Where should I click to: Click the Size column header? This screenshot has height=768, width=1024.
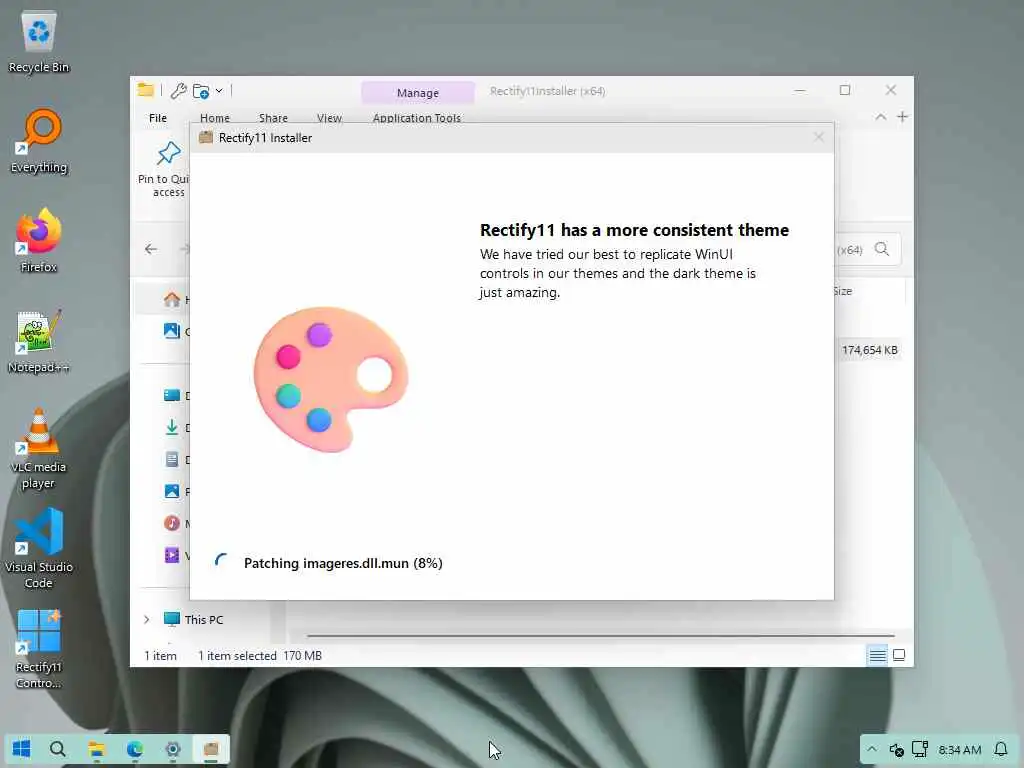pyautogui.click(x=842, y=291)
